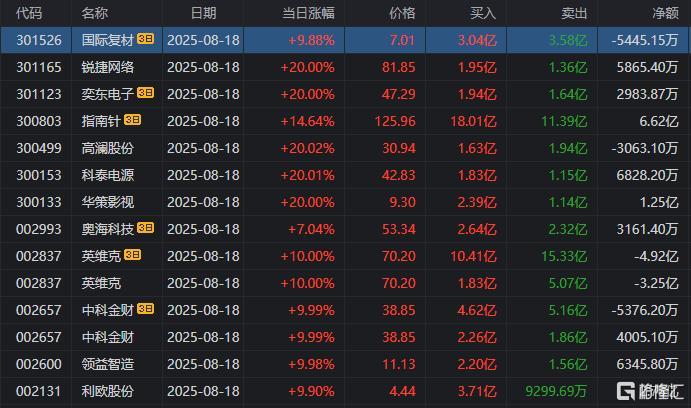Open stock 锐捷网络 from the name column
691x408 pixels.
pyautogui.click(x=108, y=67)
